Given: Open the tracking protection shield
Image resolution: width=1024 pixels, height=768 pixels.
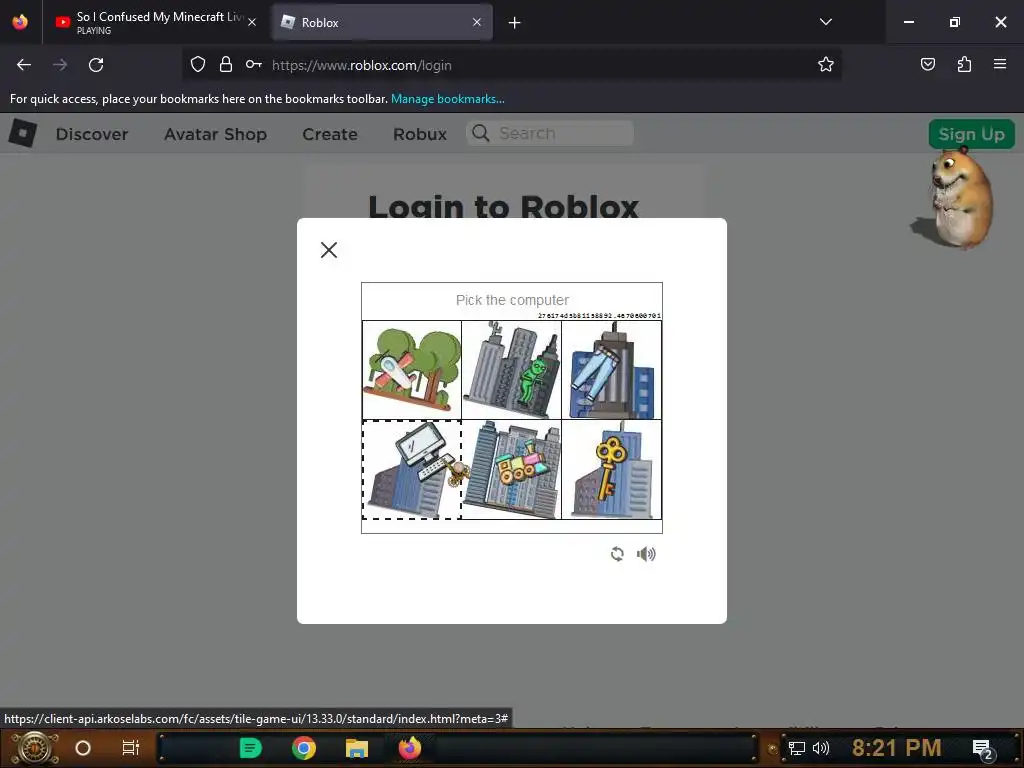Looking at the screenshot, I should [198, 64].
